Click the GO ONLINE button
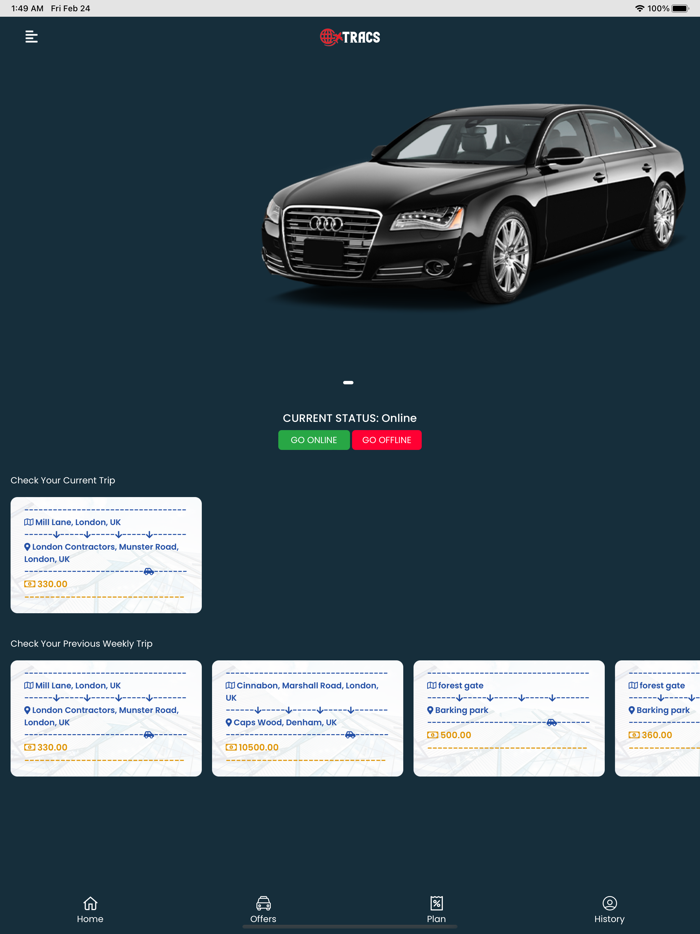Screen dimensions: 700x934 click(x=314, y=440)
